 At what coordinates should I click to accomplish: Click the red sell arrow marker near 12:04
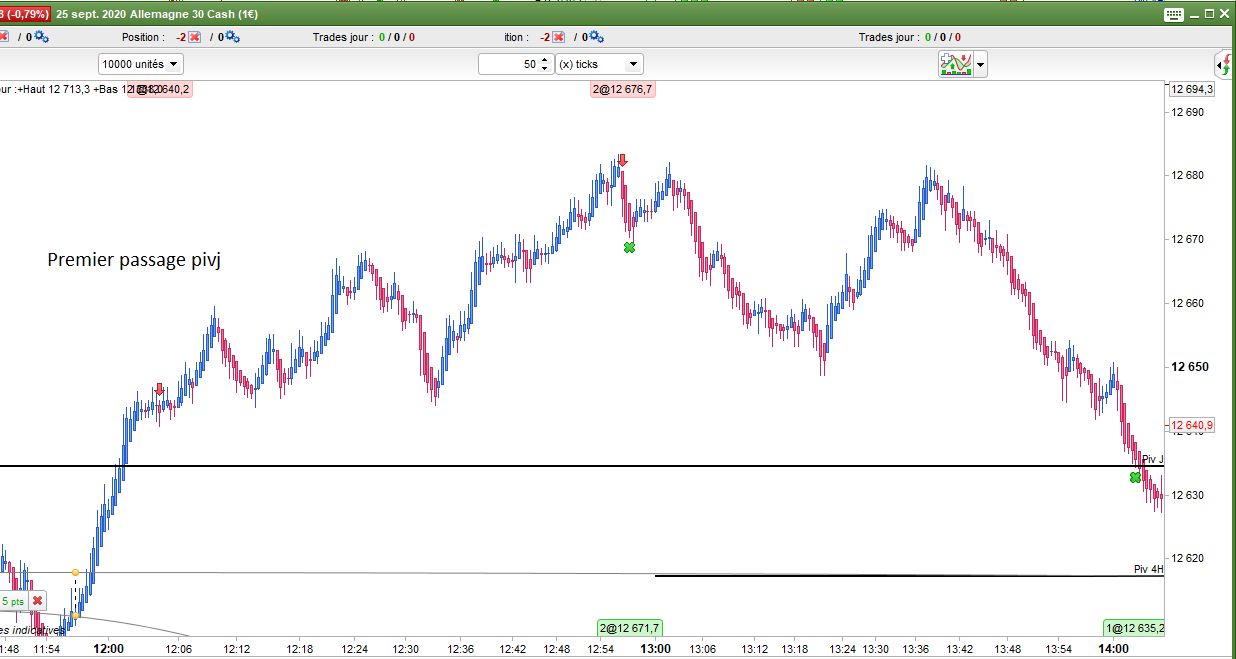click(x=159, y=389)
